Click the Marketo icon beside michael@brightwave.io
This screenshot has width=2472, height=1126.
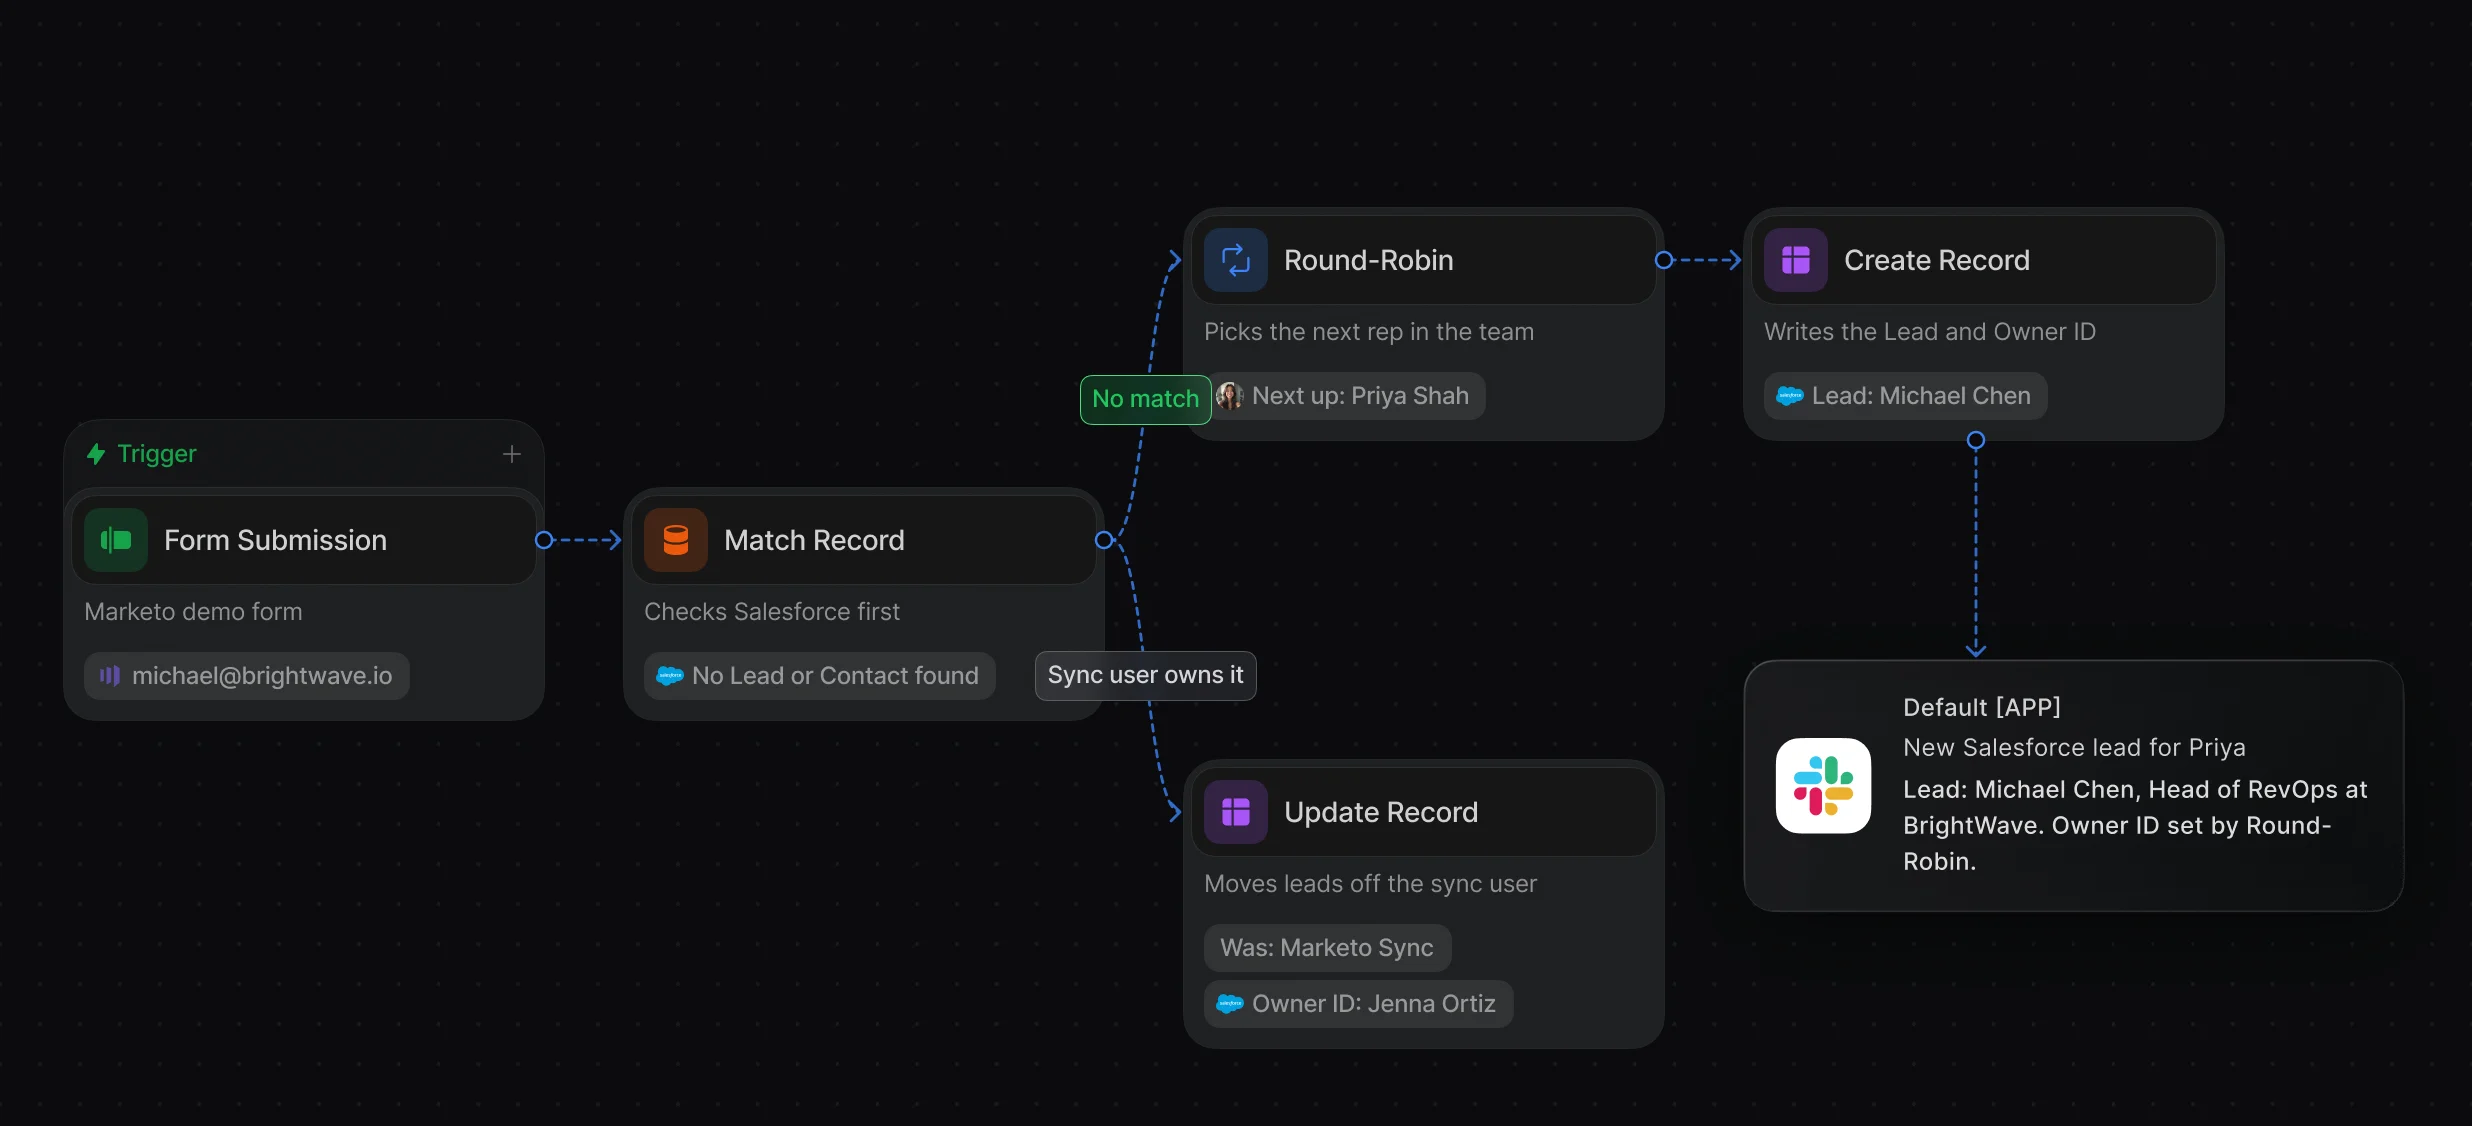coord(110,676)
